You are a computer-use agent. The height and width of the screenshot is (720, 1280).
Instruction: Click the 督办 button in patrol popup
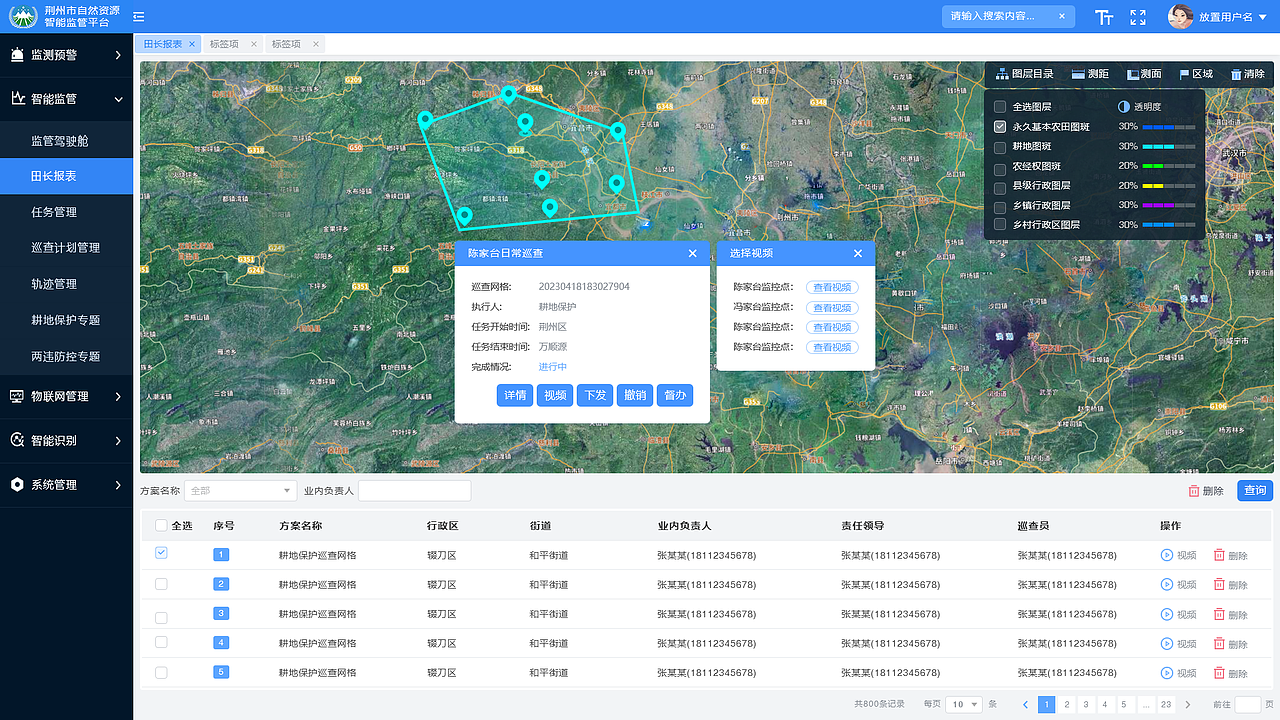pos(675,395)
